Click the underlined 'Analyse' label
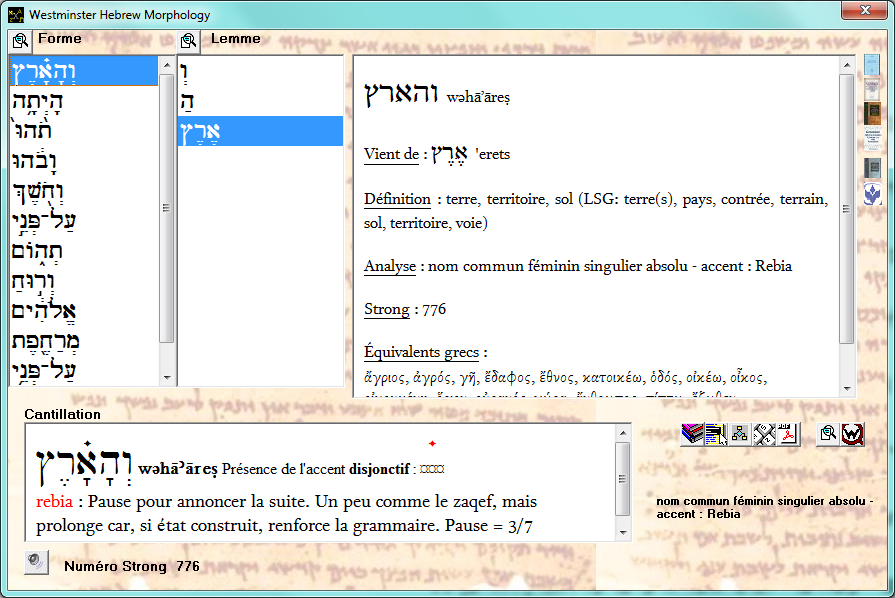The width and height of the screenshot is (895, 598). click(390, 266)
